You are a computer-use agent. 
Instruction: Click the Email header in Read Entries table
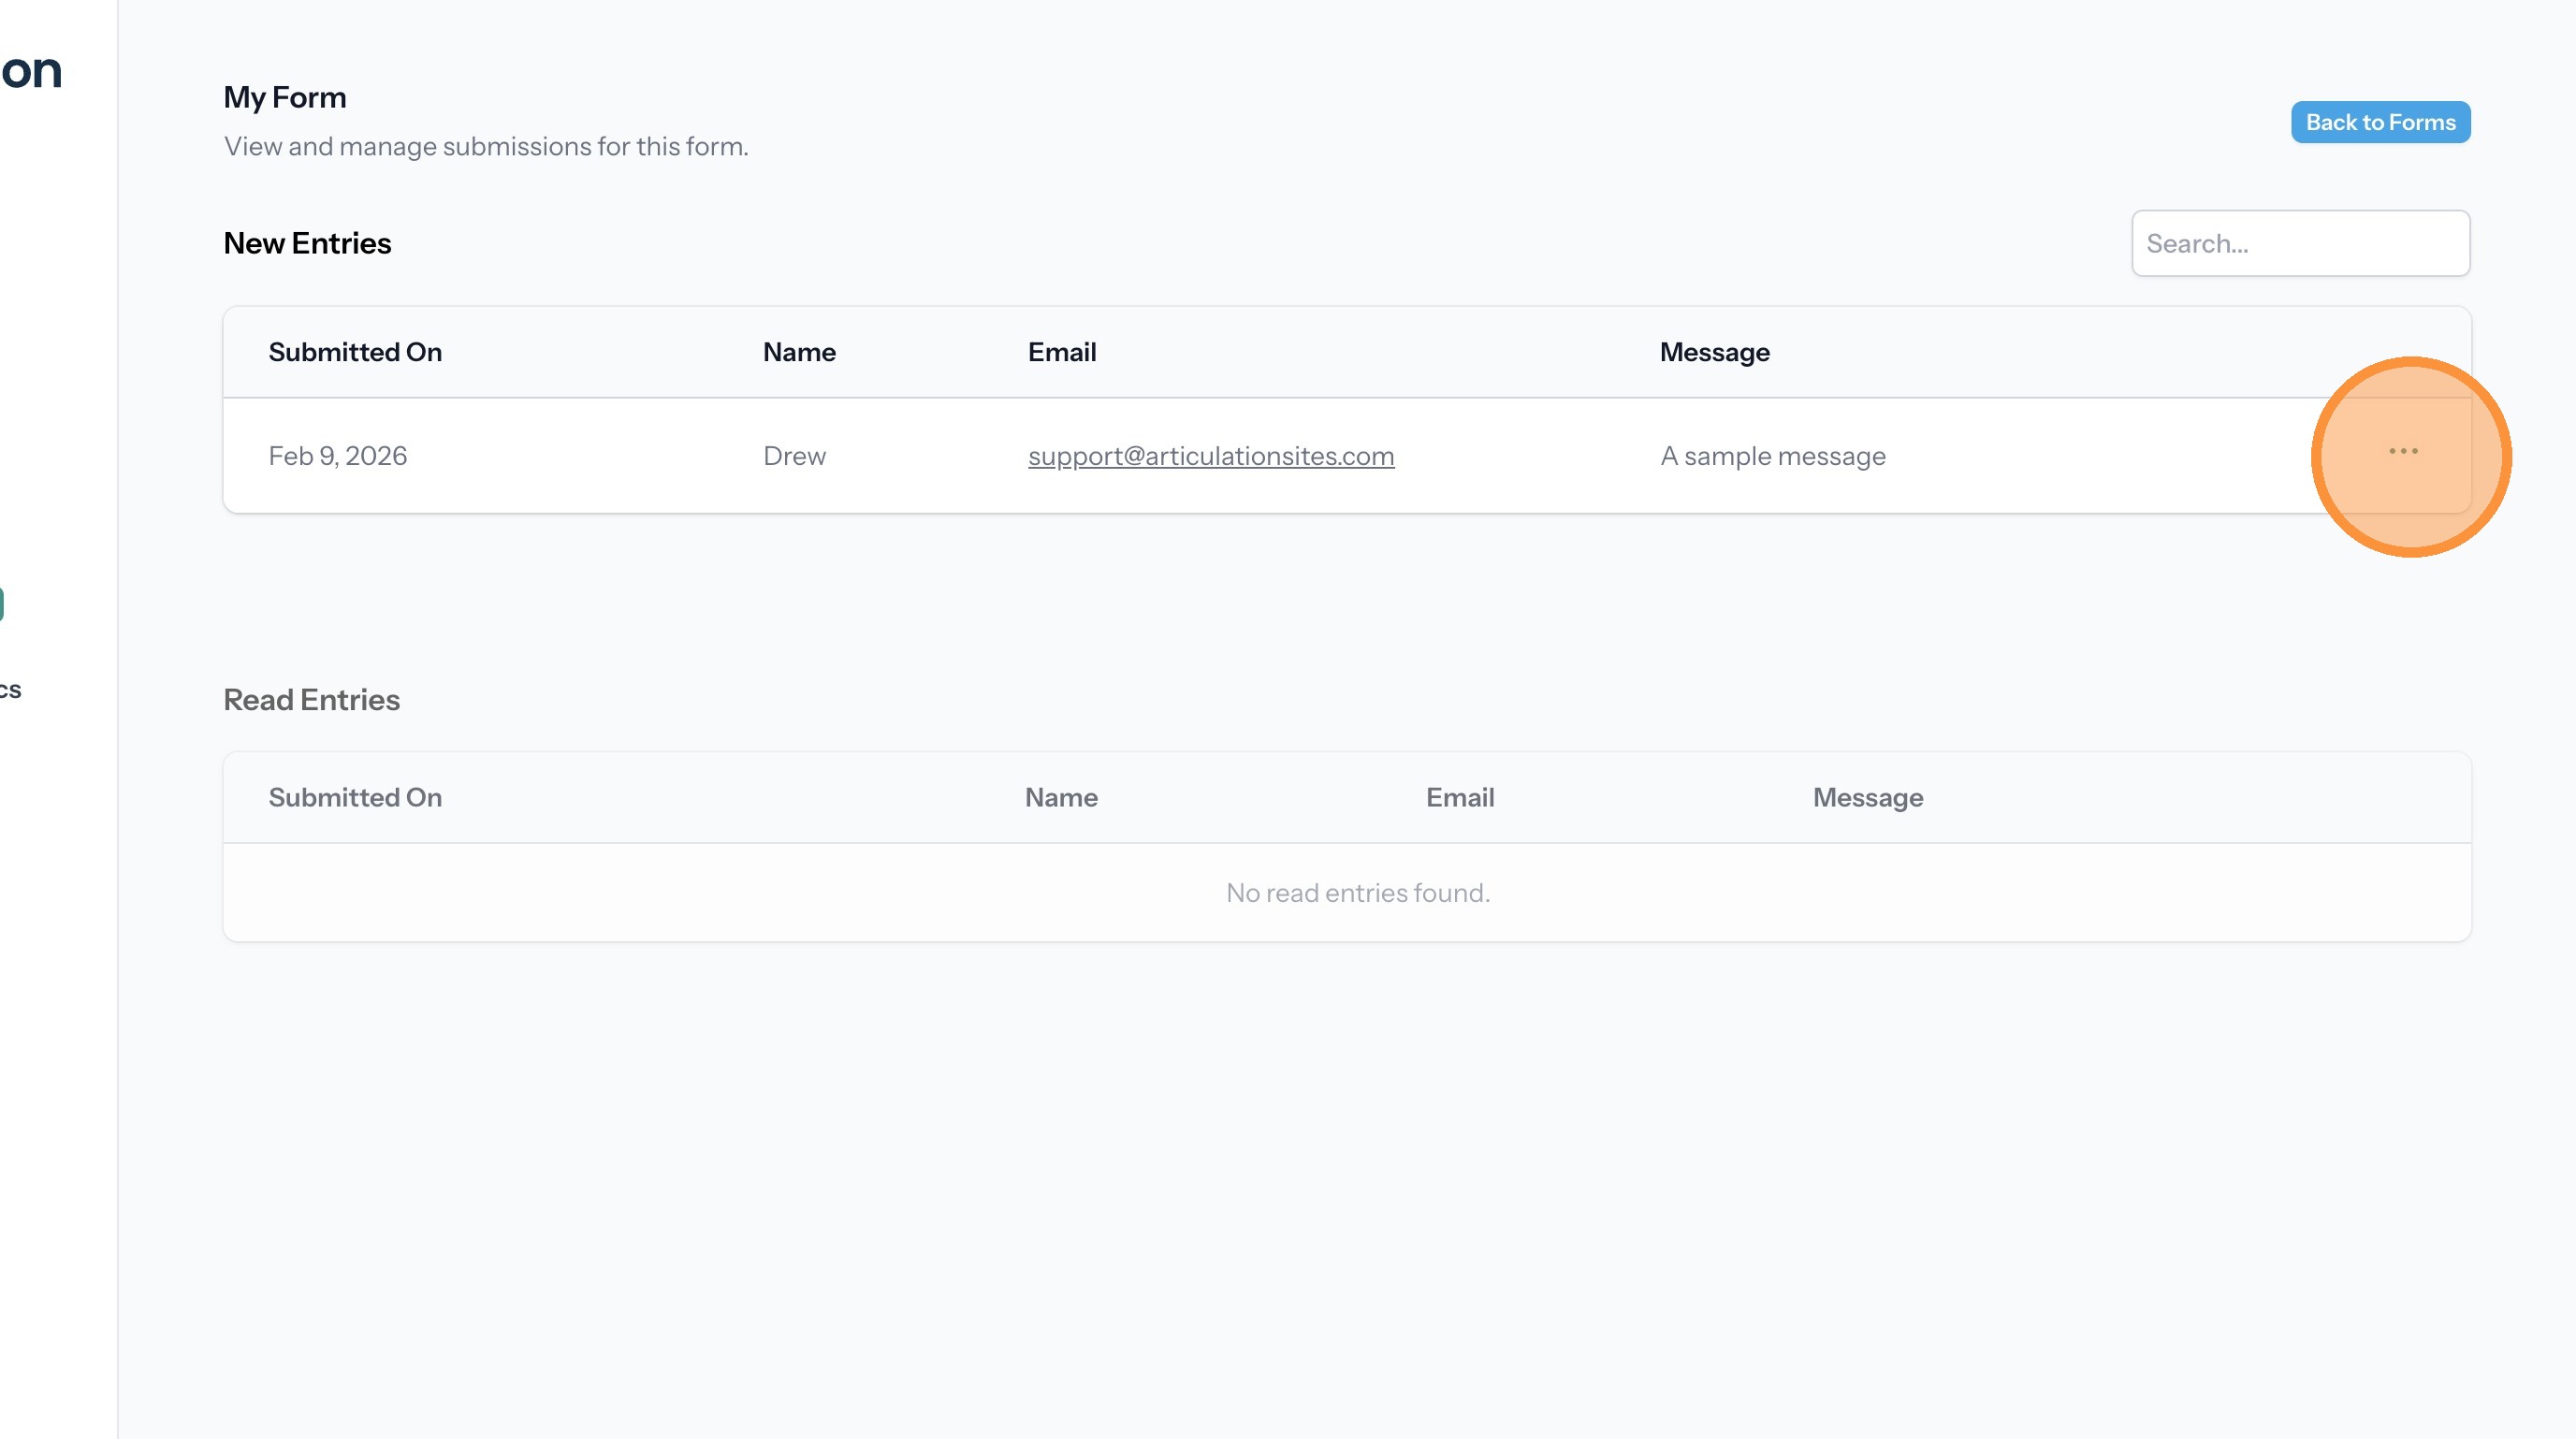point(1459,797)
